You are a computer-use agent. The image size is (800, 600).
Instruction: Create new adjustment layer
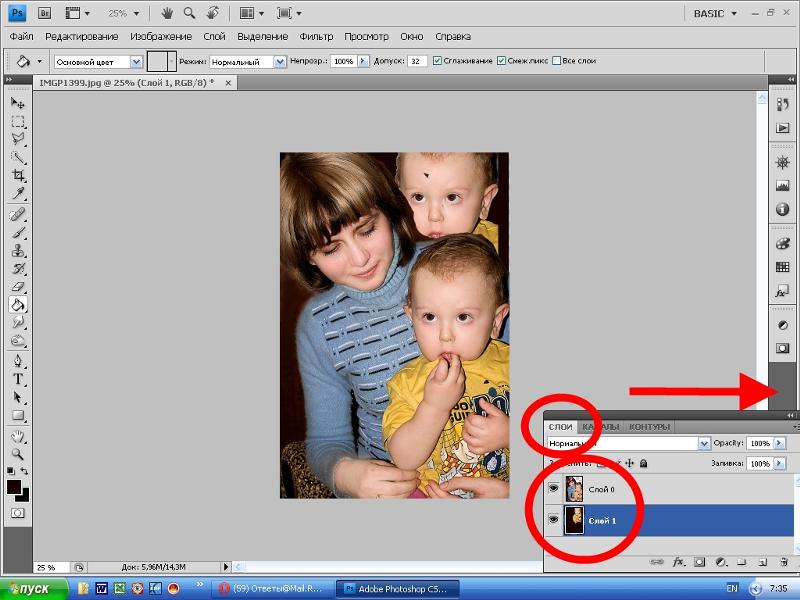pyautogui.click(x=720, y=562)
